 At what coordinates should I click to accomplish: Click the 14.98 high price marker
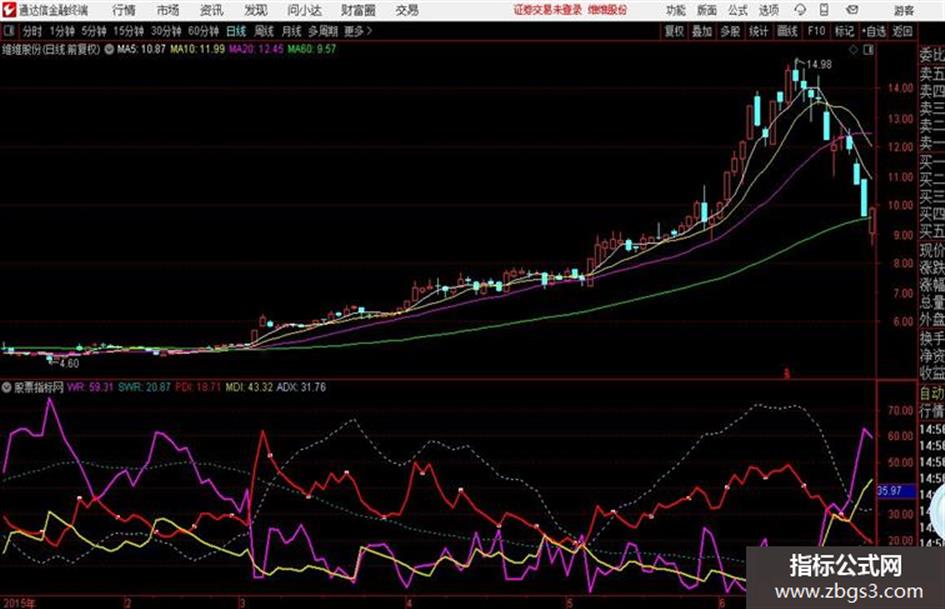pos(820,65)
